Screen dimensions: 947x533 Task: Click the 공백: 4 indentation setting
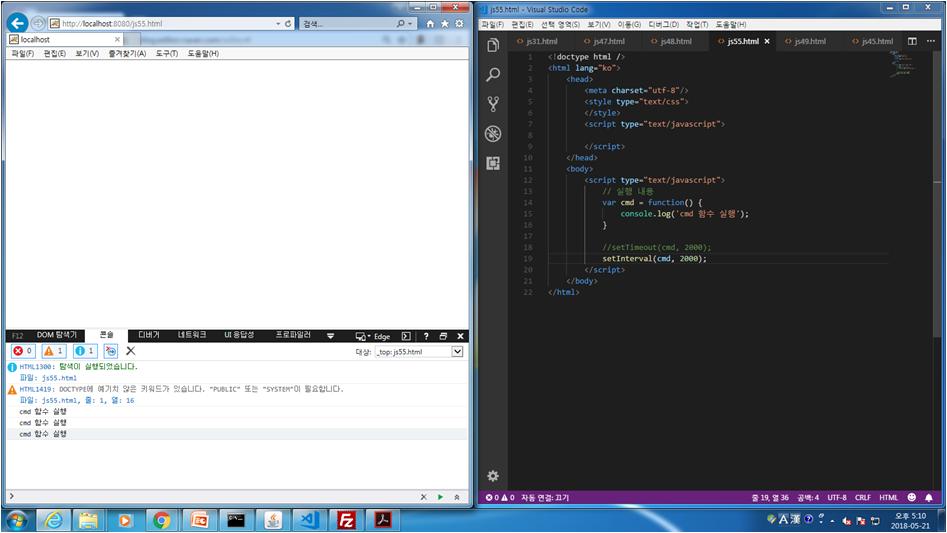click(808, 497)
